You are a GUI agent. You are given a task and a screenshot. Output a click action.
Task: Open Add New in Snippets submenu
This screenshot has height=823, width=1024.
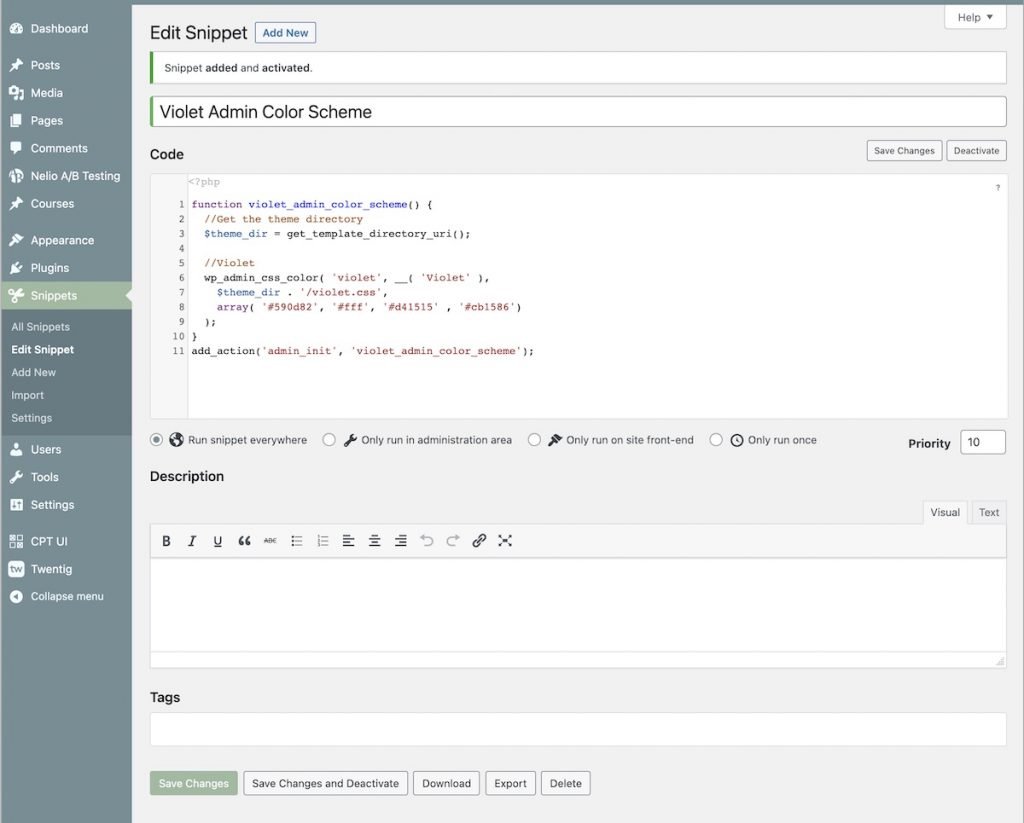33,372
